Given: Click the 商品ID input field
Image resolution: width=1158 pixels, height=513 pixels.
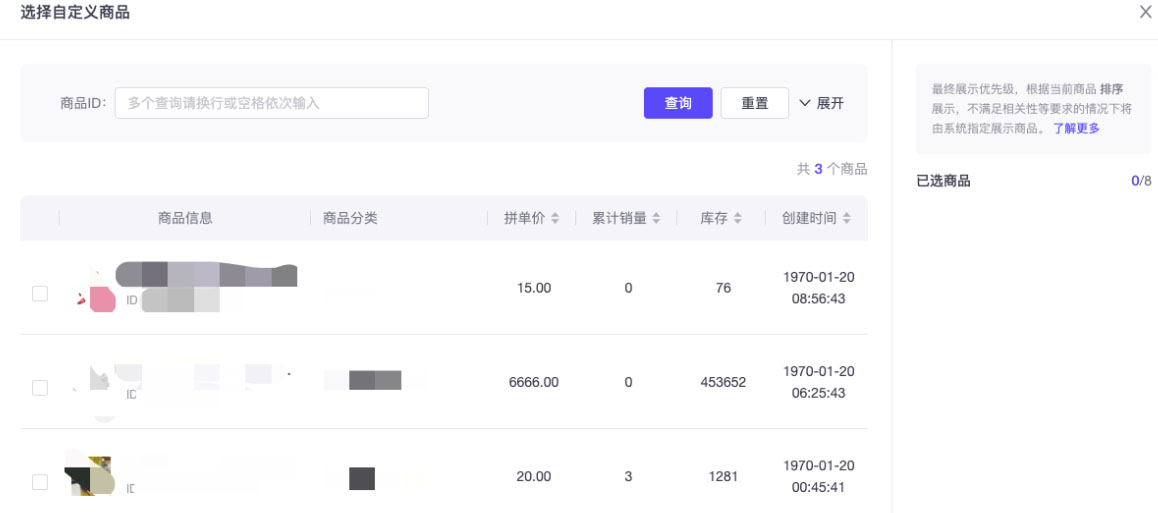Looking at the screenshot, I should (272, 103).
